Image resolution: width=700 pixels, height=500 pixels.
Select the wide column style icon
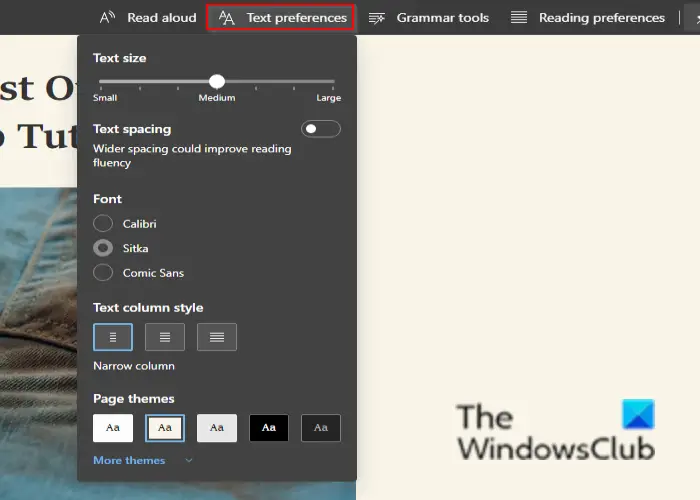click(x=217, y=337)
